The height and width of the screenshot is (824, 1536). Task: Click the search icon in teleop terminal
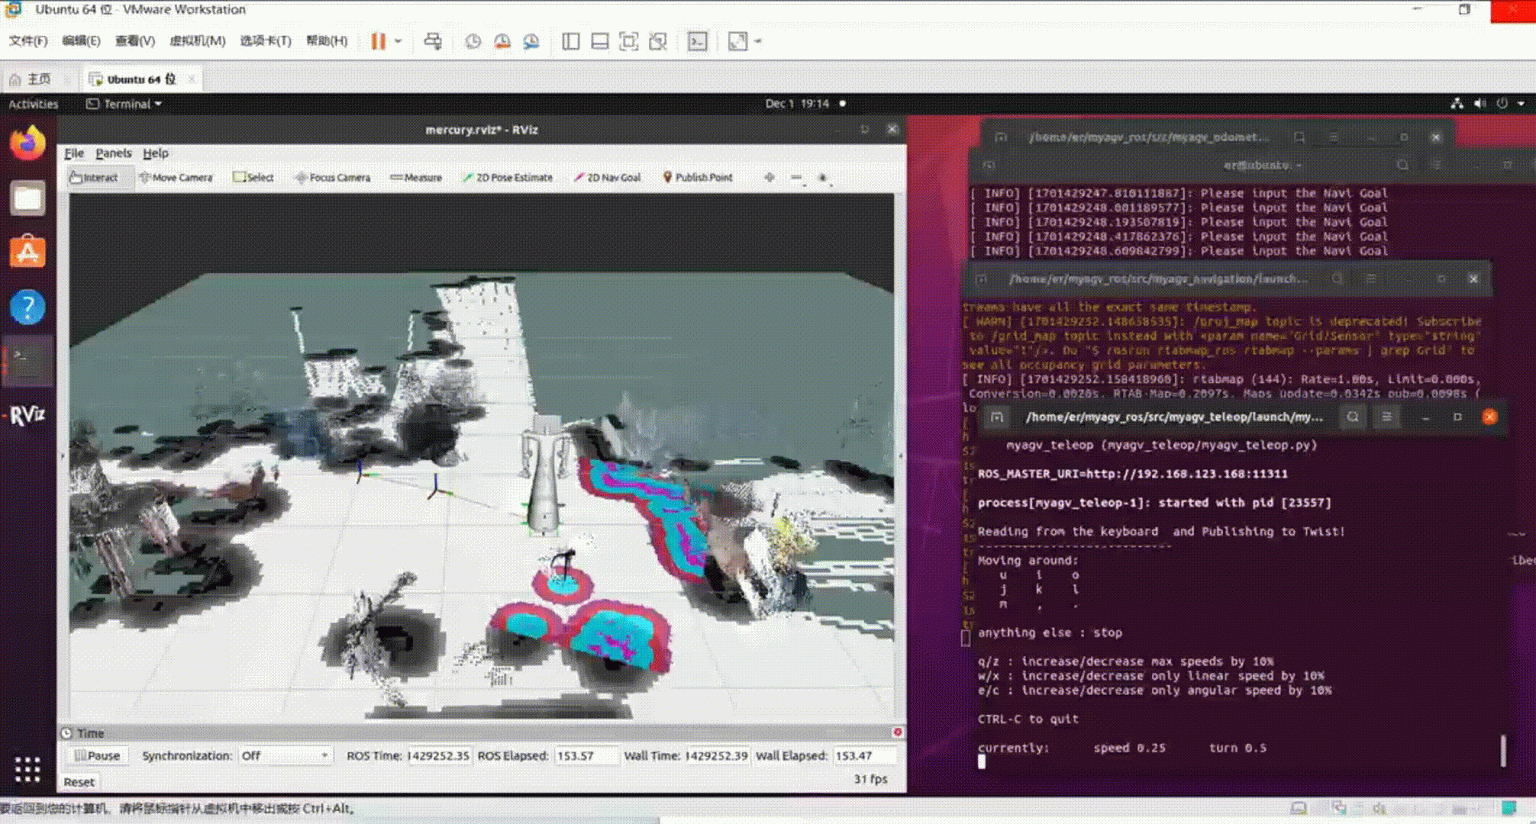pyautogui.click(x=1352, y=417)
